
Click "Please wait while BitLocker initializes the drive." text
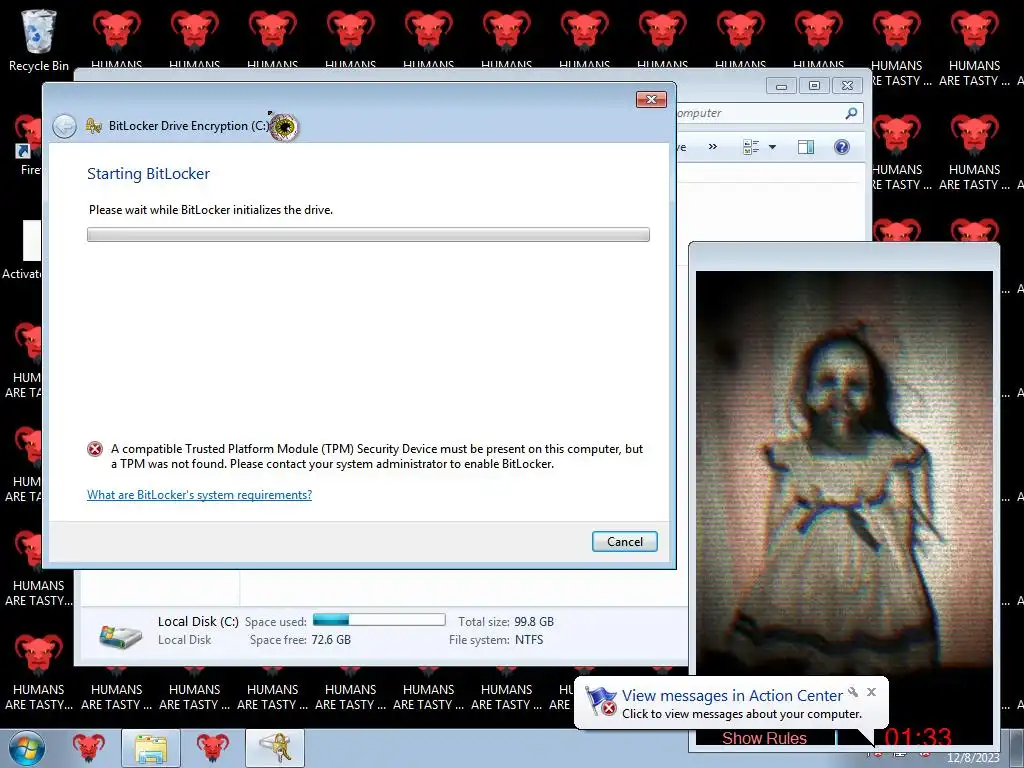pos(211,210)
